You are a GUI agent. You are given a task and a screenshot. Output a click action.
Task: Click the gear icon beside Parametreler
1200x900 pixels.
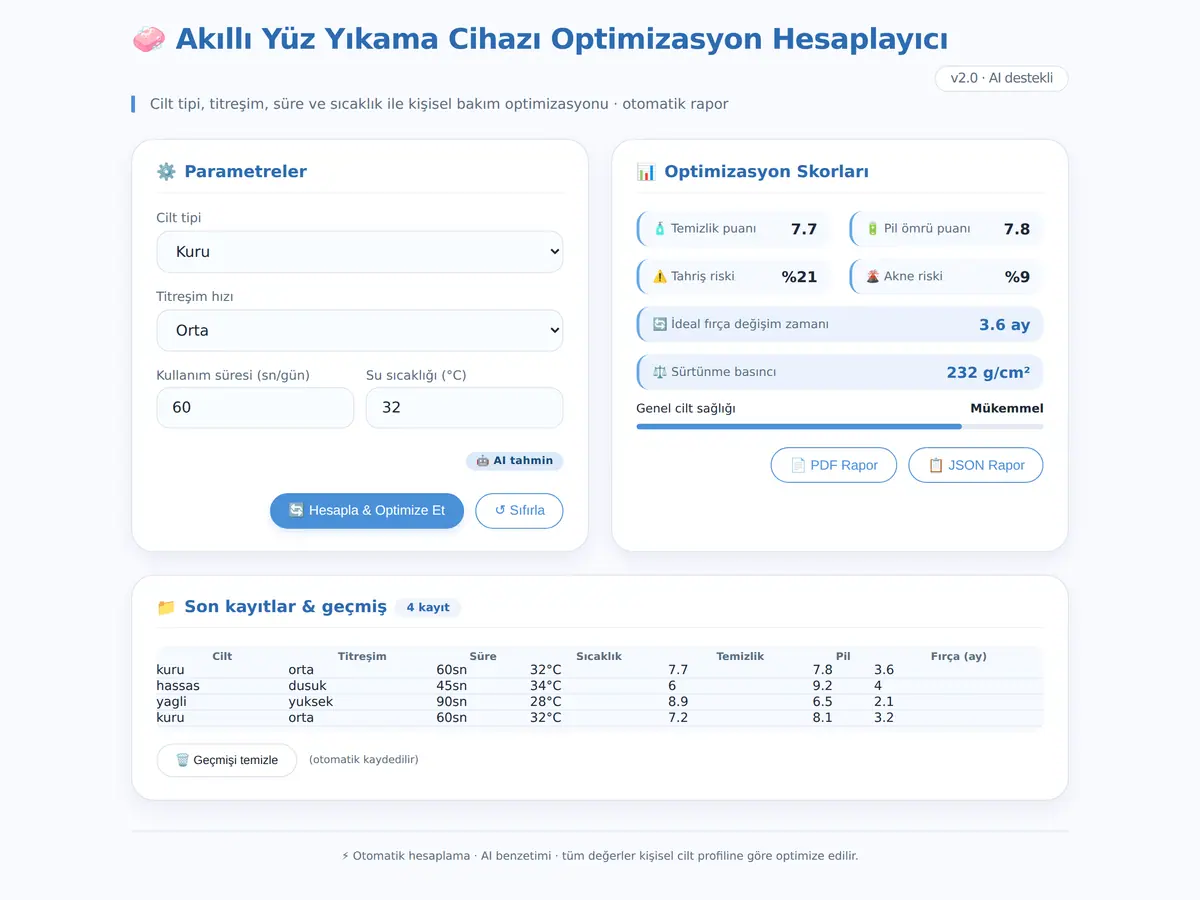coord(166,172)
